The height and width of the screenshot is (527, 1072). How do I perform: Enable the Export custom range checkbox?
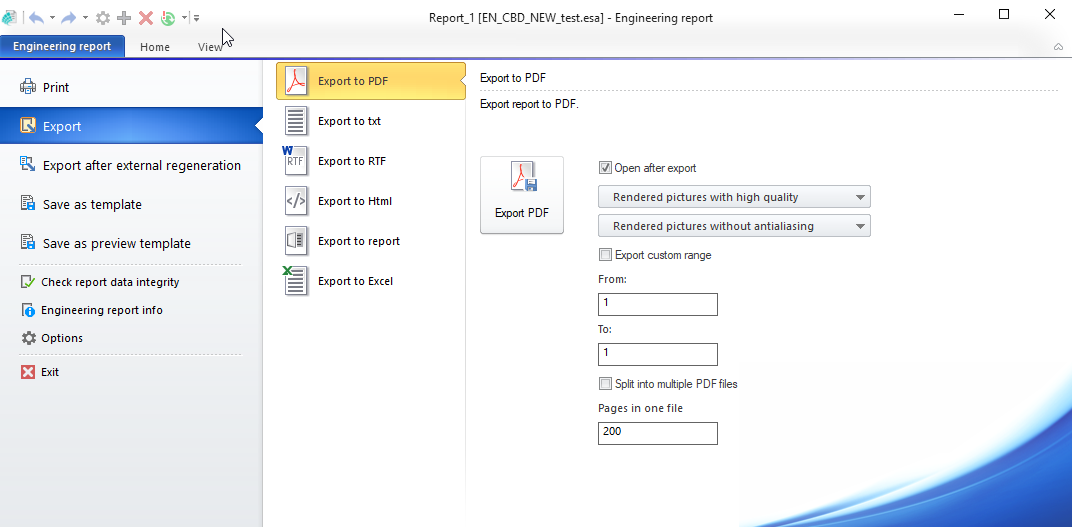[x=605, y=255]
